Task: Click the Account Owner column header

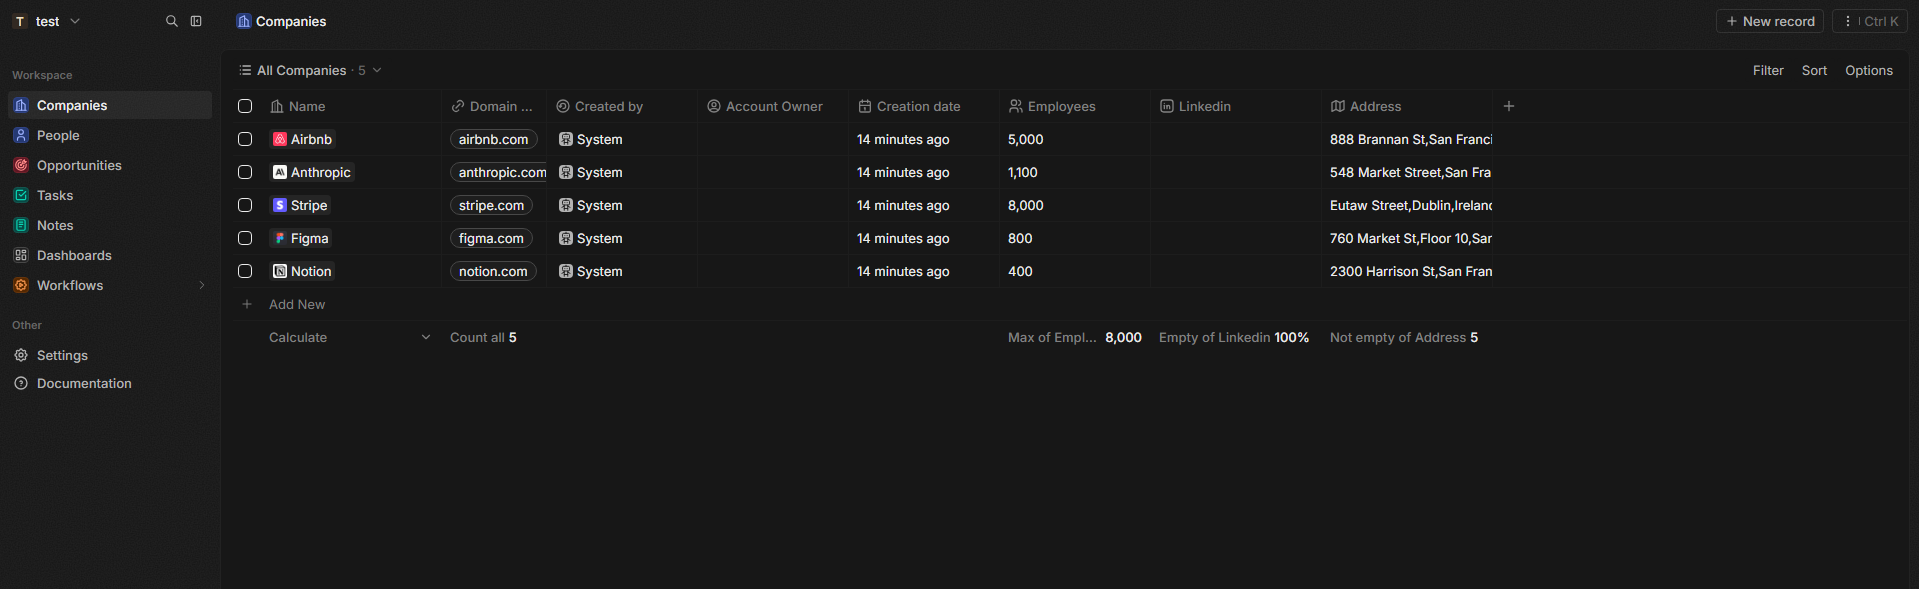Action: (774, 106)
